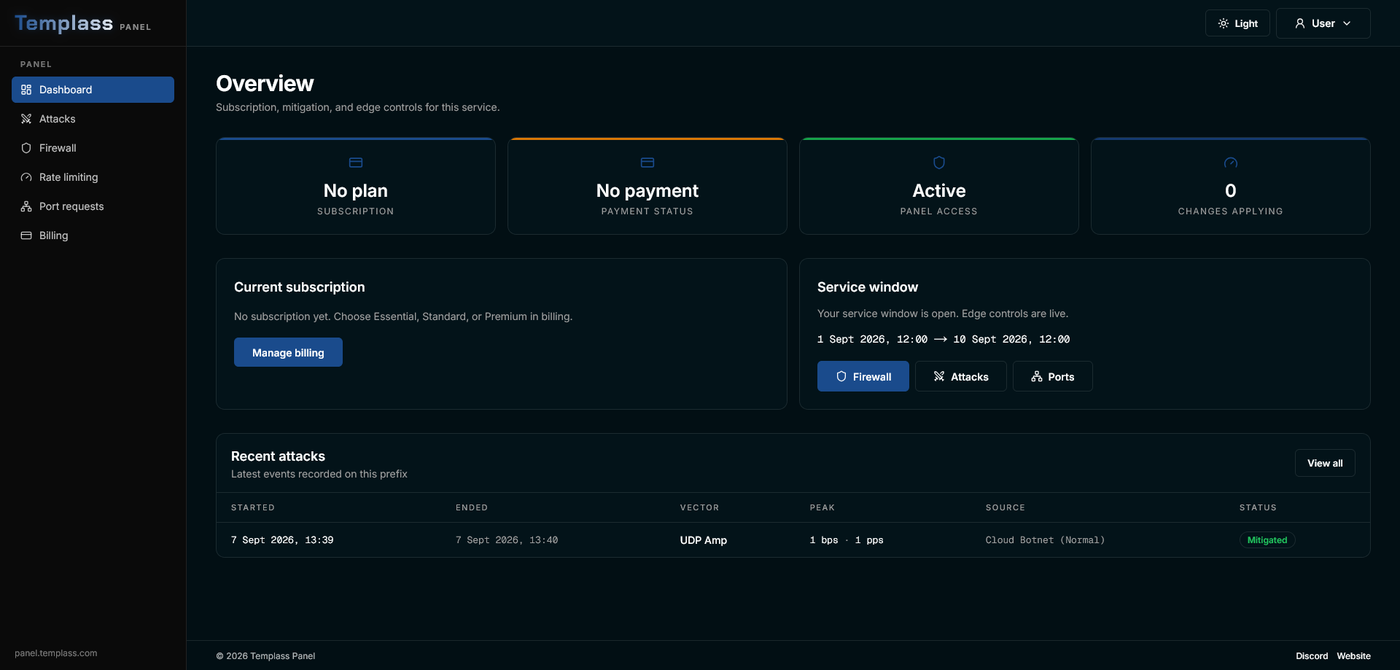The height and width of the screenshot is (670, 1400).
Task: Click the Dashboard grid icon in sidebar
Action: click(x=26, y=90)
